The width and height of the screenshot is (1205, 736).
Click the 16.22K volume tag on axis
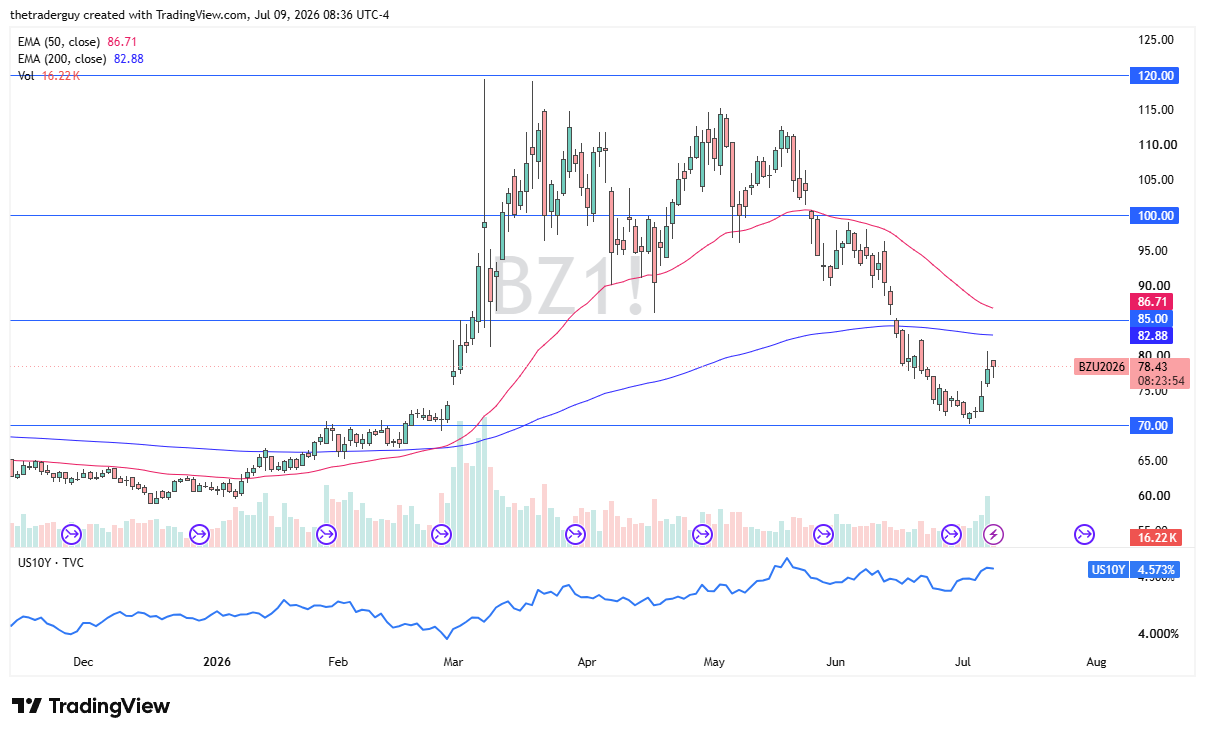(x=1158, y=537)
